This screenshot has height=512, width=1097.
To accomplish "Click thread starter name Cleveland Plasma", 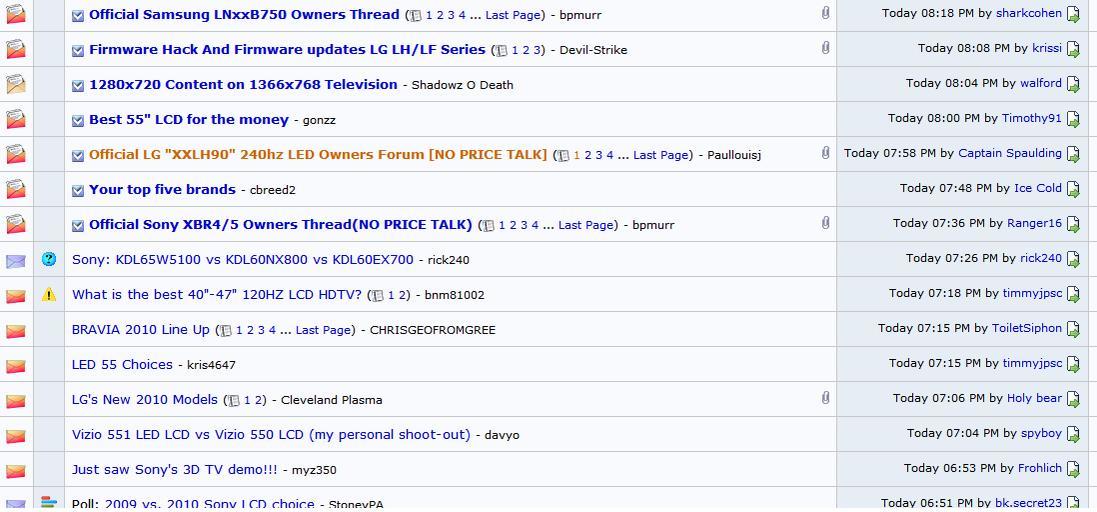I will pos(332,400).
